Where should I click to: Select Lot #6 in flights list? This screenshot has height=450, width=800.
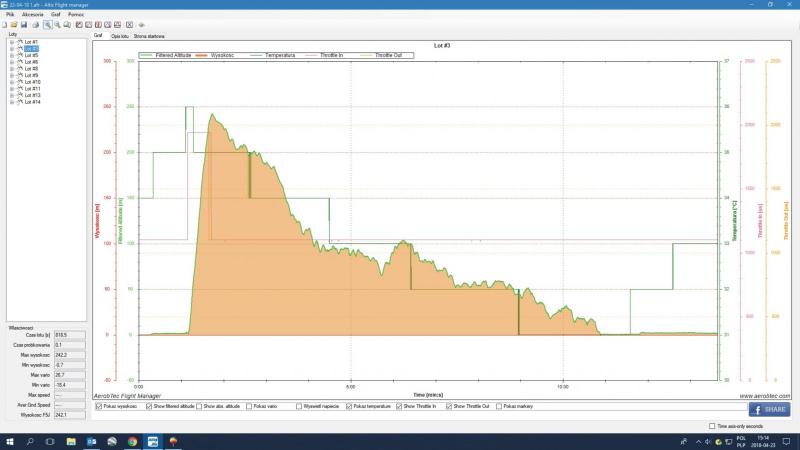pos(31,62)
